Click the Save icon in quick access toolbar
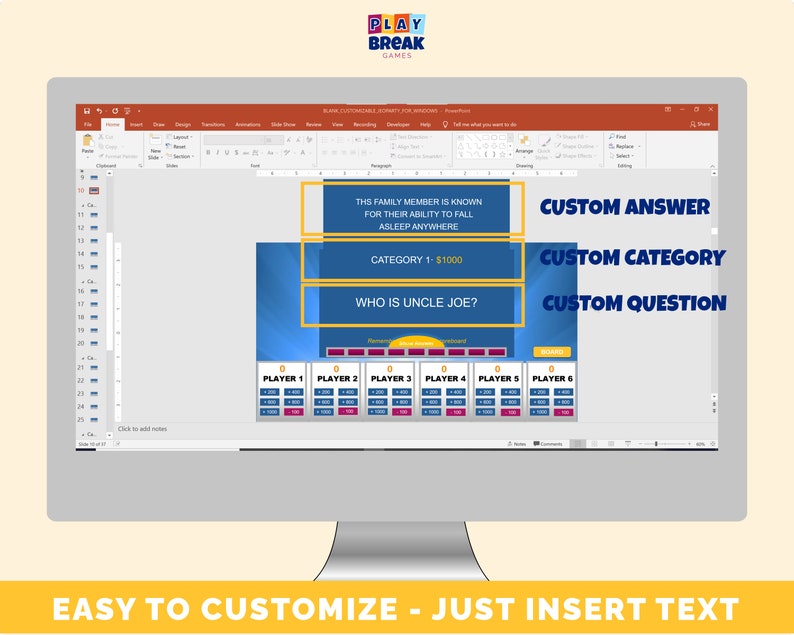The image size is (794, 635). click(87, 111)
